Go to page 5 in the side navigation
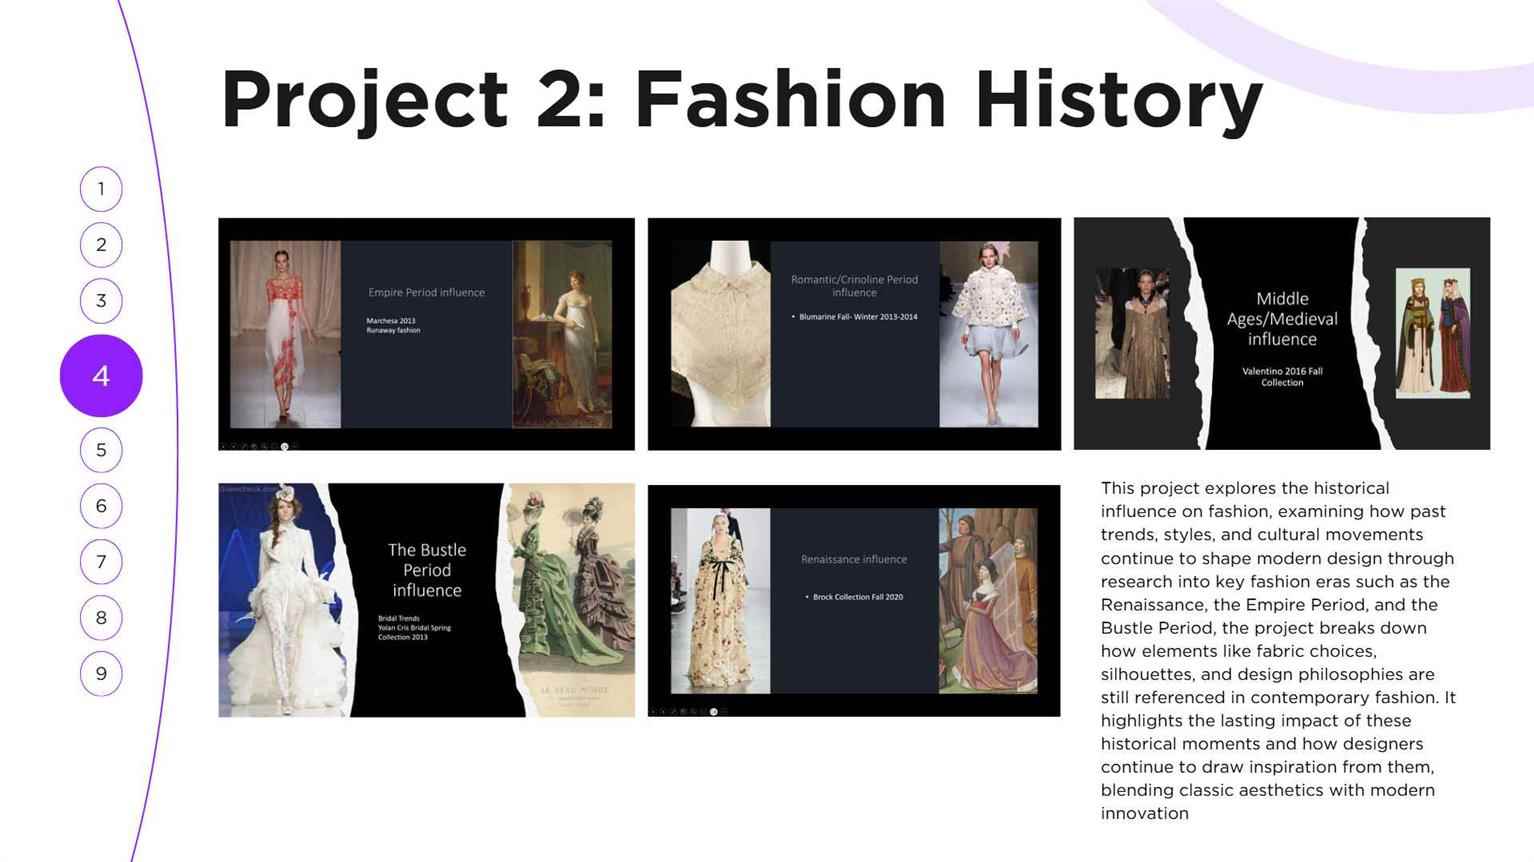1534x862 pixels. pos(101,450)
